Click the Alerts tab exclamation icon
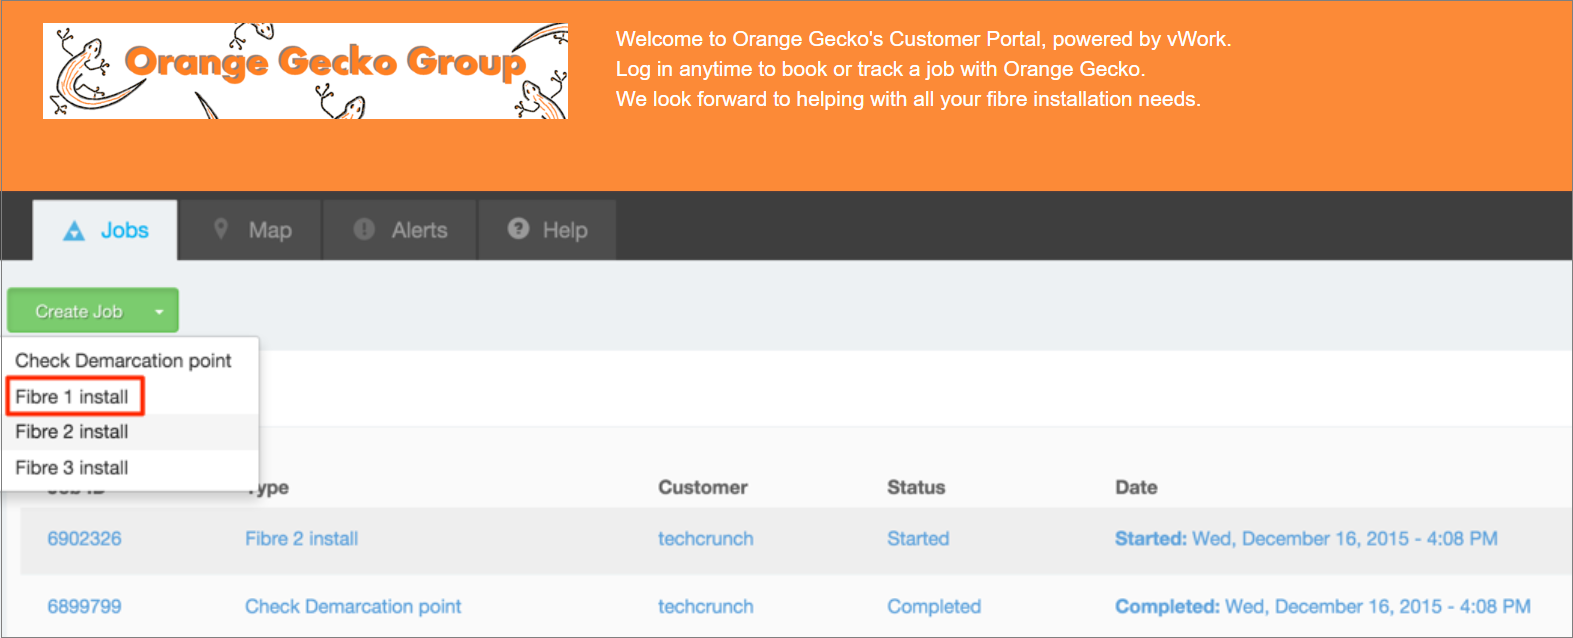 point(364,229)
